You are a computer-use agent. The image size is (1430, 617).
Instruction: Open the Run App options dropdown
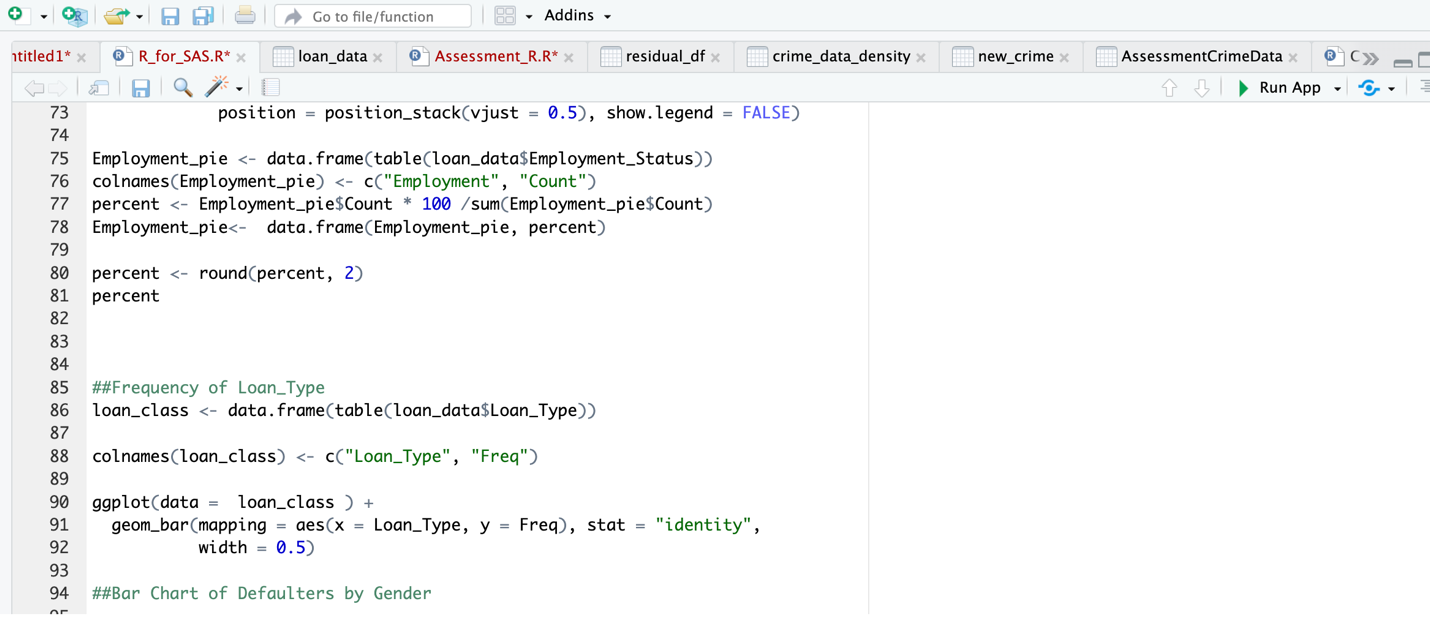[x=1337, y=89]
